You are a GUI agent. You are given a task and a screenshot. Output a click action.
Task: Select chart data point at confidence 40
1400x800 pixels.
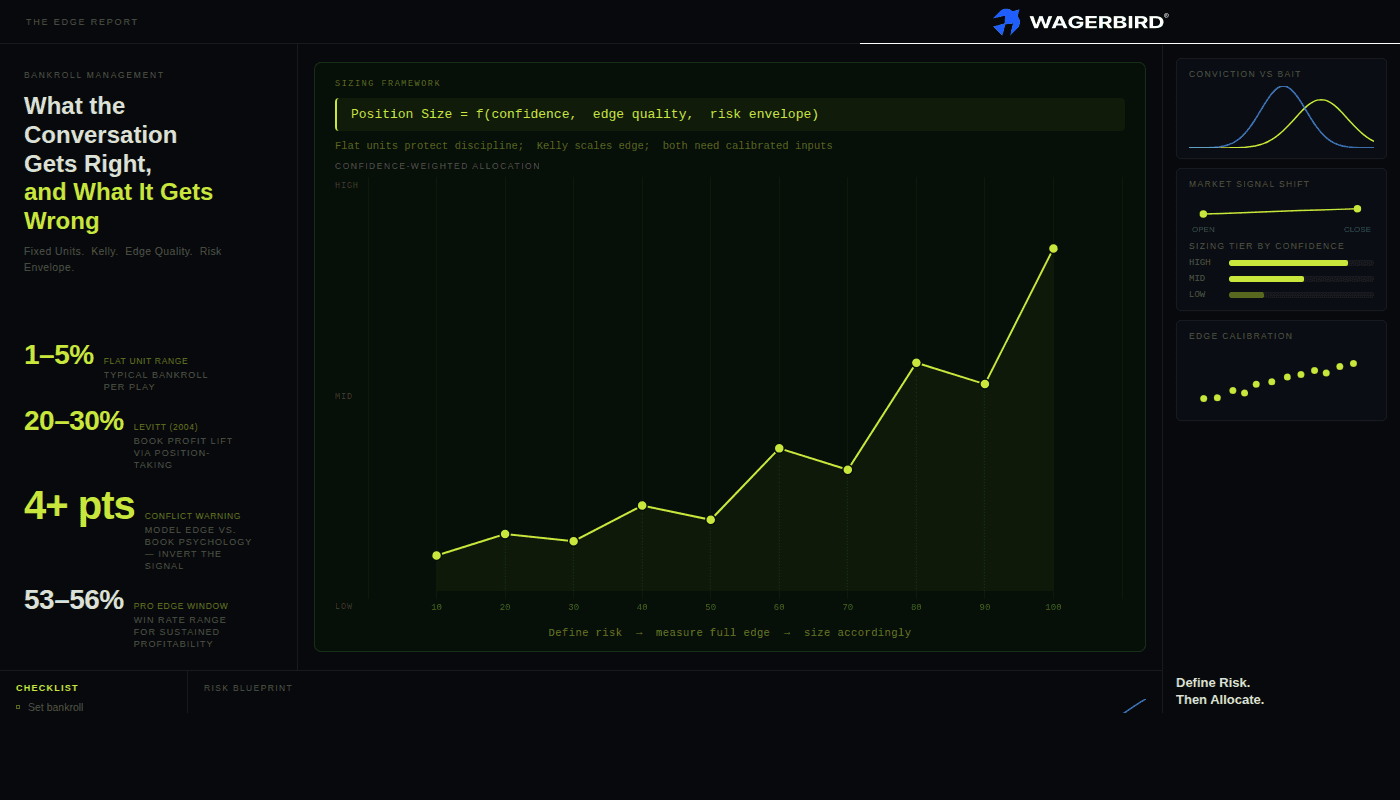pyautogui.click(x=642, y=506)
